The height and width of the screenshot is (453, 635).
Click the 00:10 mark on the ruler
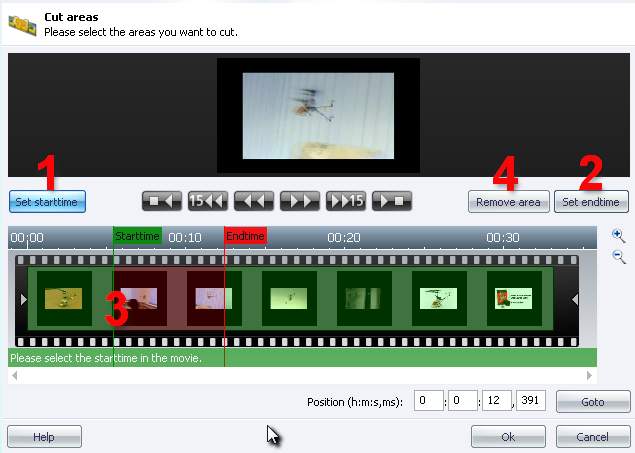click(185, 237)
